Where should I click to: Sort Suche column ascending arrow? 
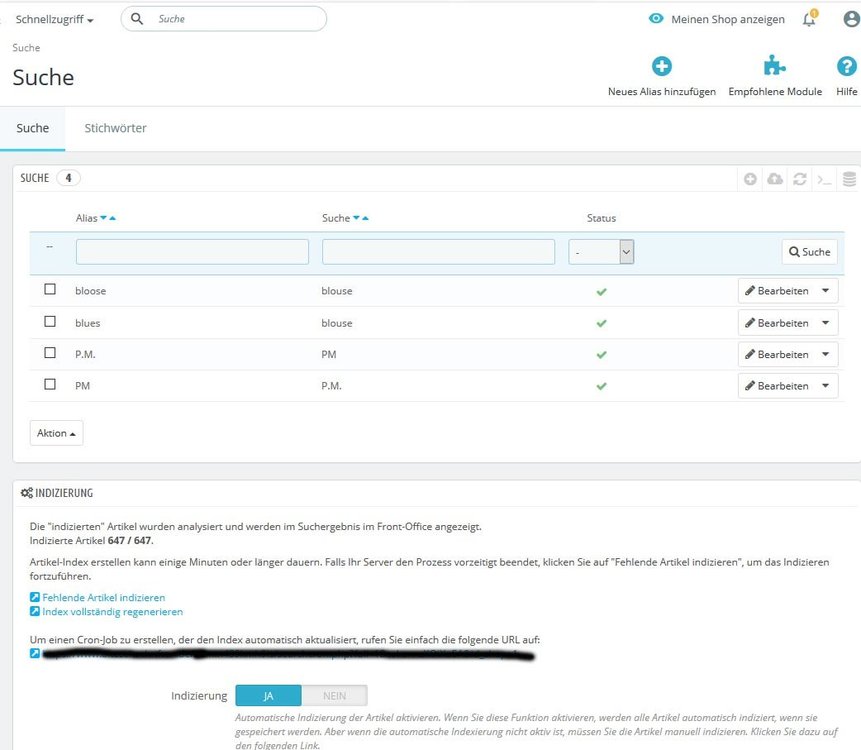[365, 218]
